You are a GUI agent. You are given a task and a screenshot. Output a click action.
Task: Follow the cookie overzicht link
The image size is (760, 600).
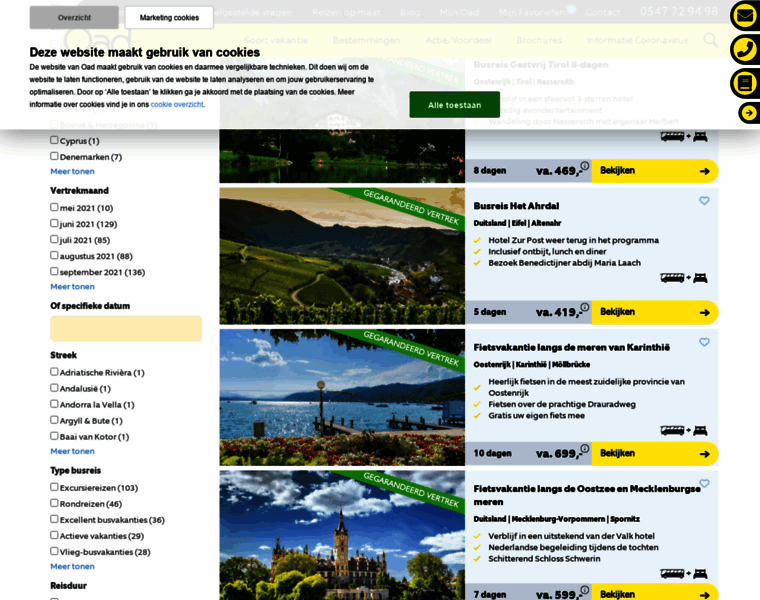[x=177, y=104]
